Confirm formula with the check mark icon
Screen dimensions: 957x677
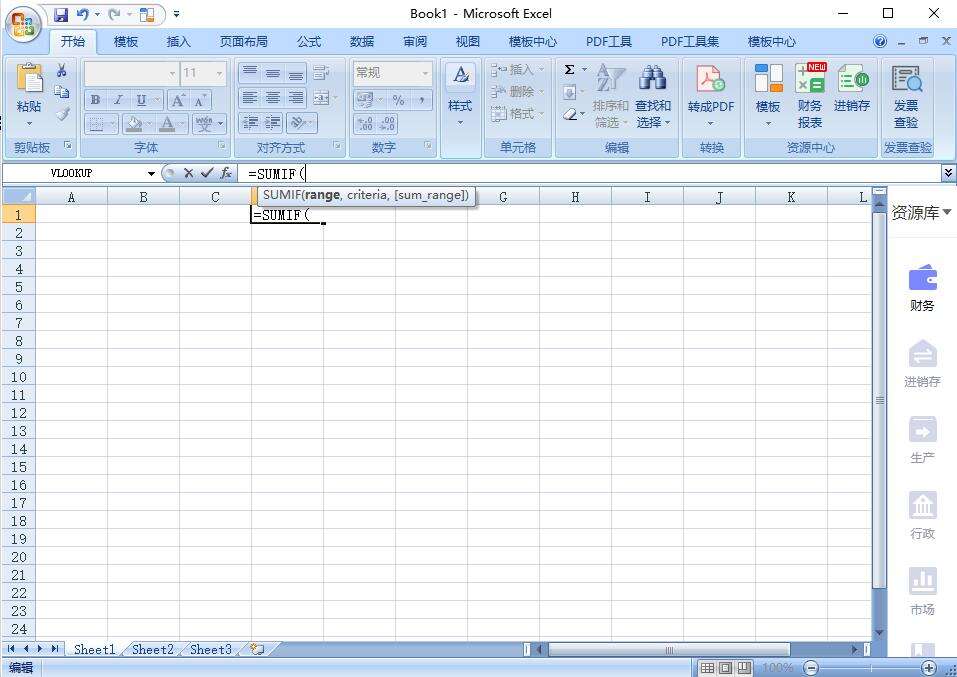[208, 173]
